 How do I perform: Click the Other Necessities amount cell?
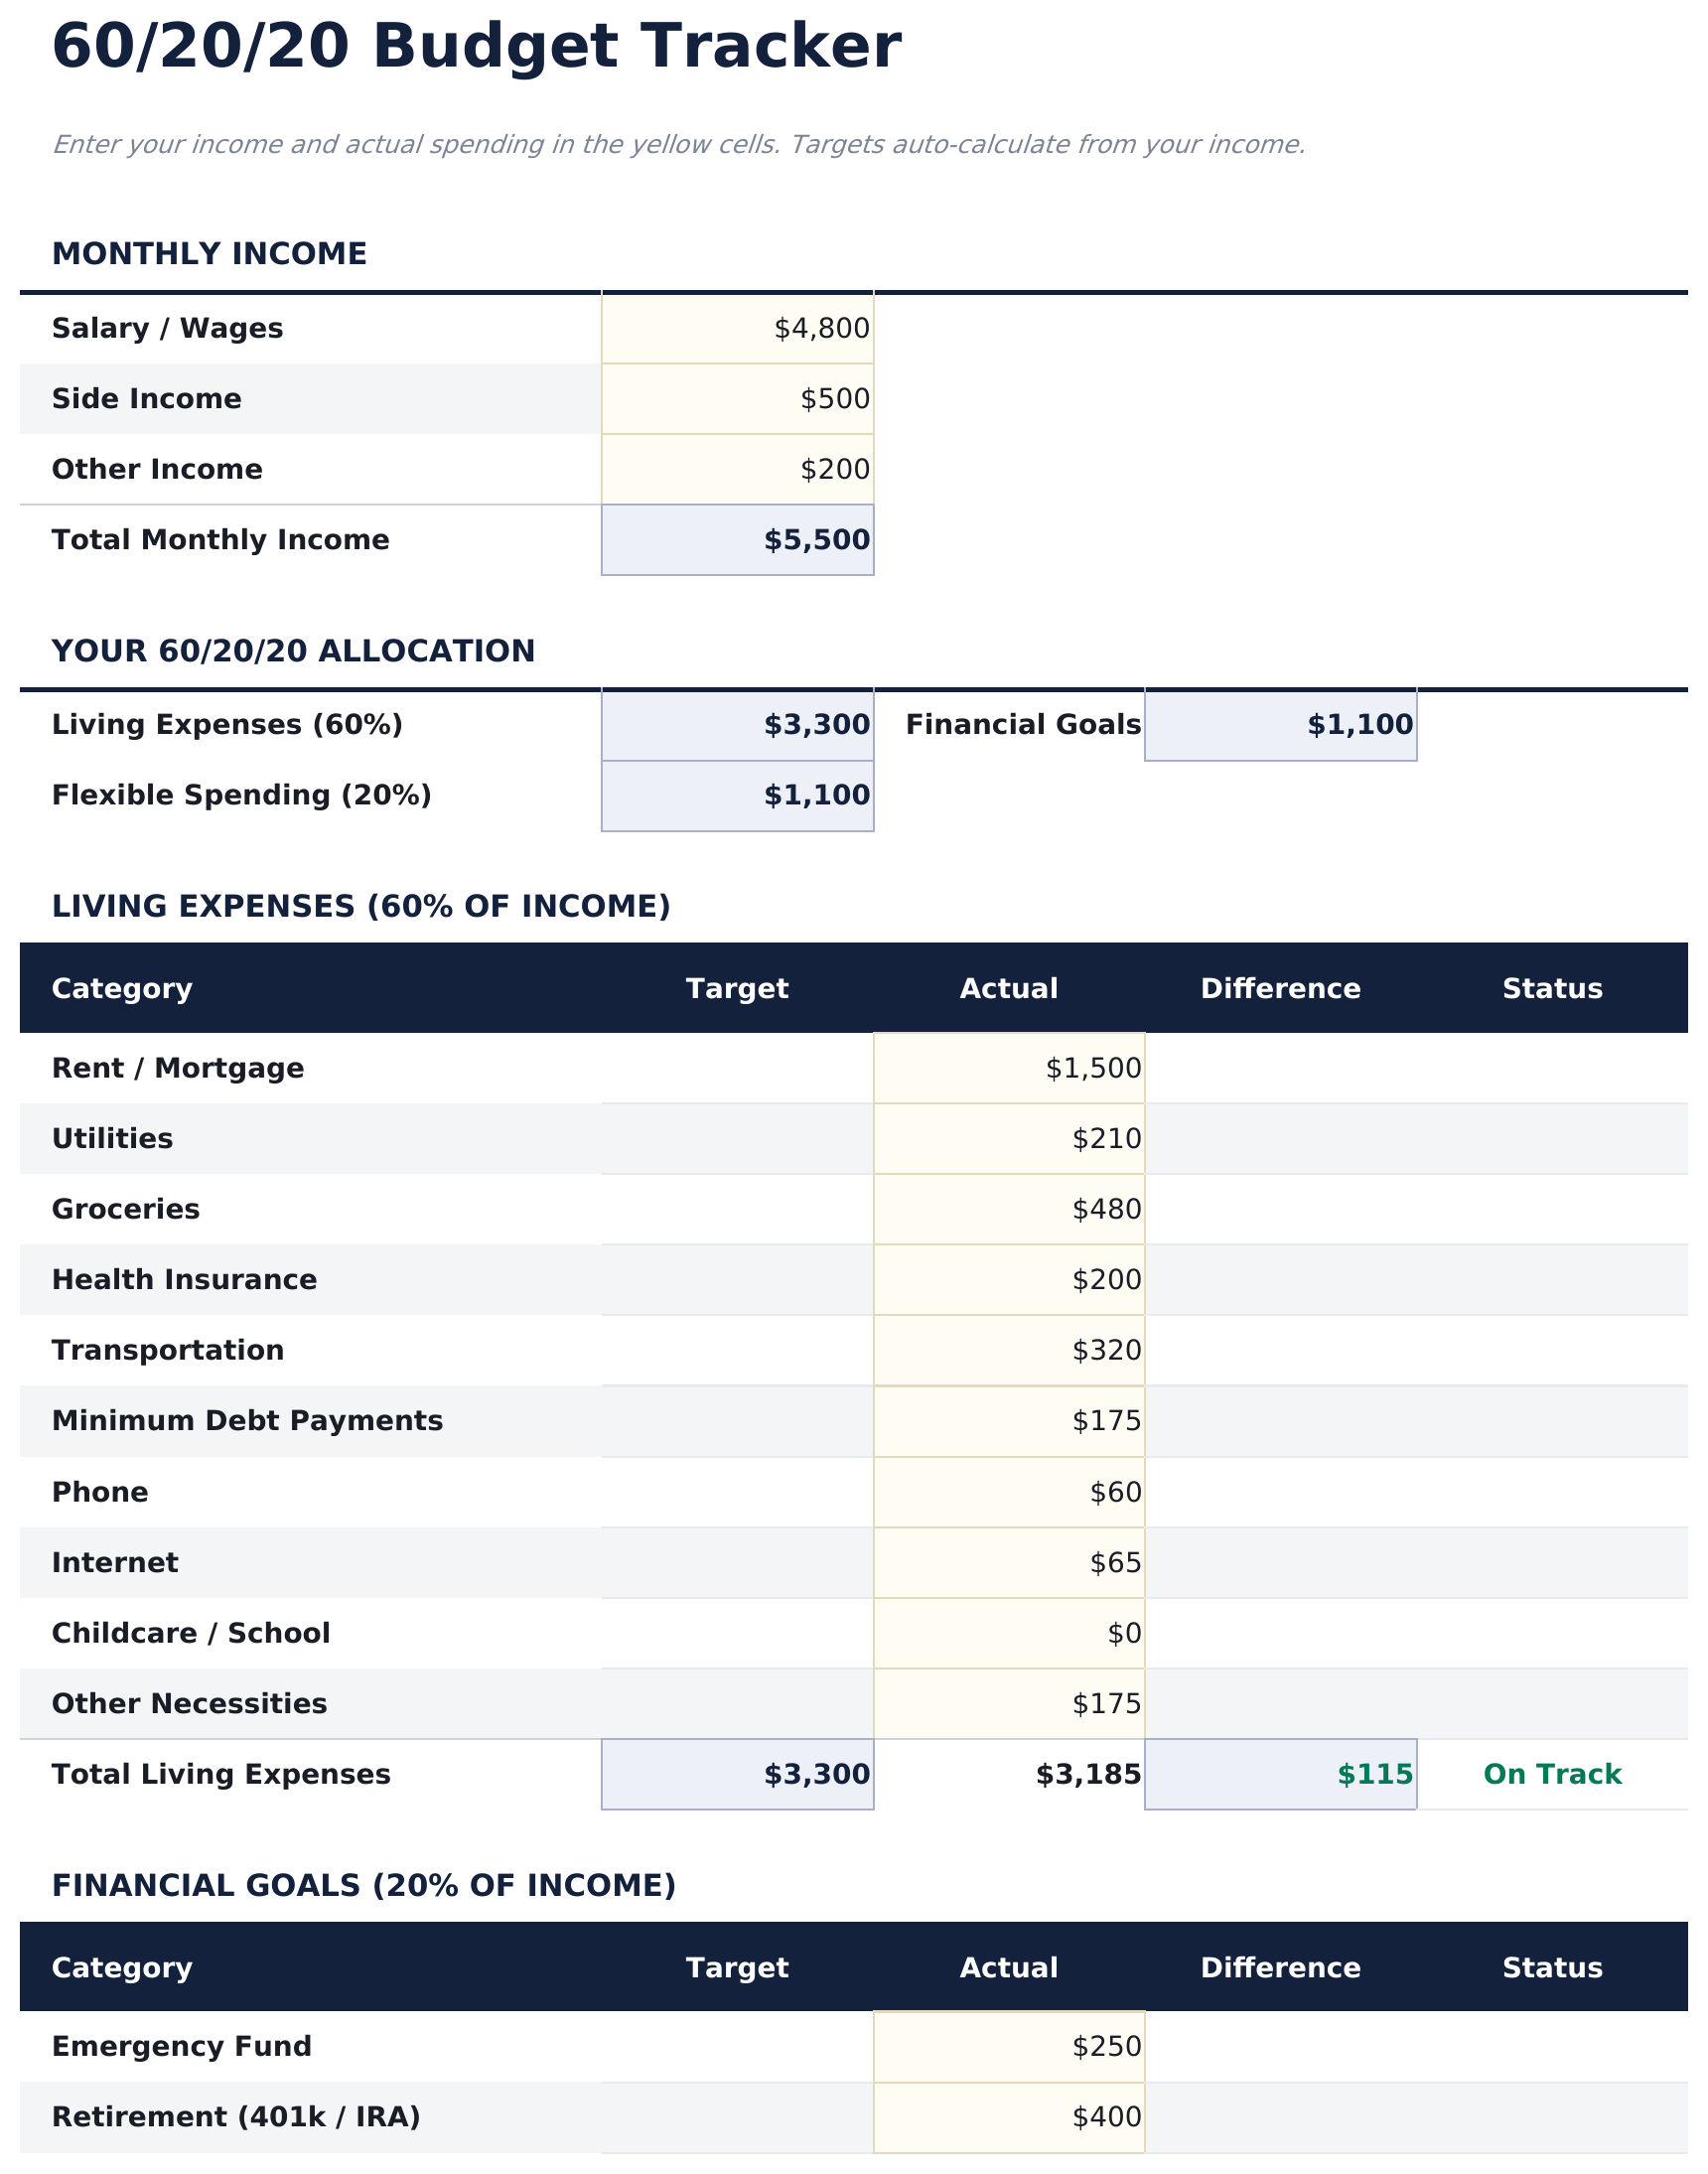click(1008, 1703)
